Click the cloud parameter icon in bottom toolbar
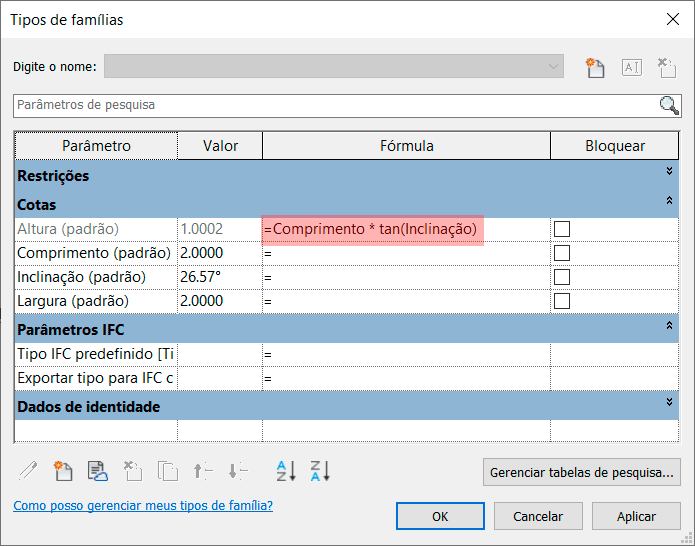Viewport: 695px width, 546px height. [x=98, y=471]
